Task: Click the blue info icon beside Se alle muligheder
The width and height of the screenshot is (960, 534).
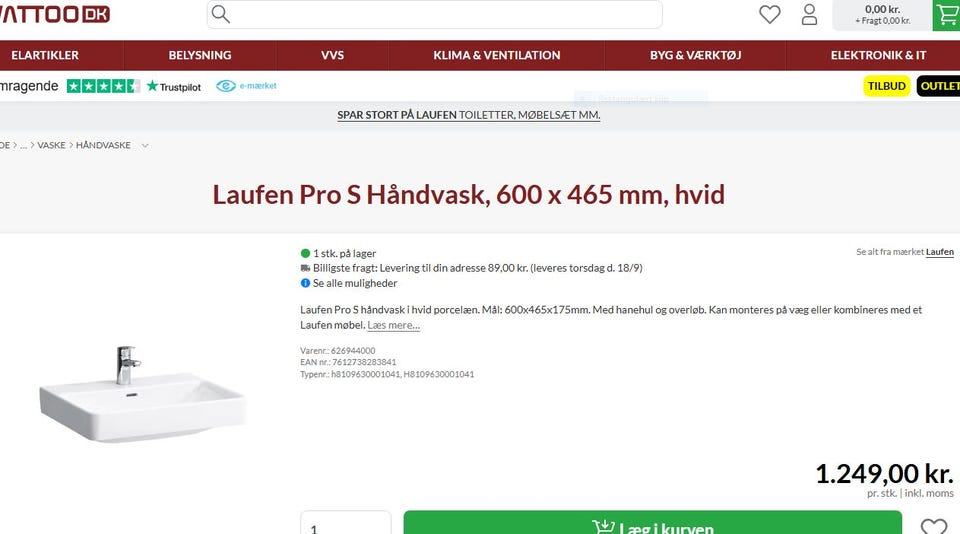Action: point(305,283)
